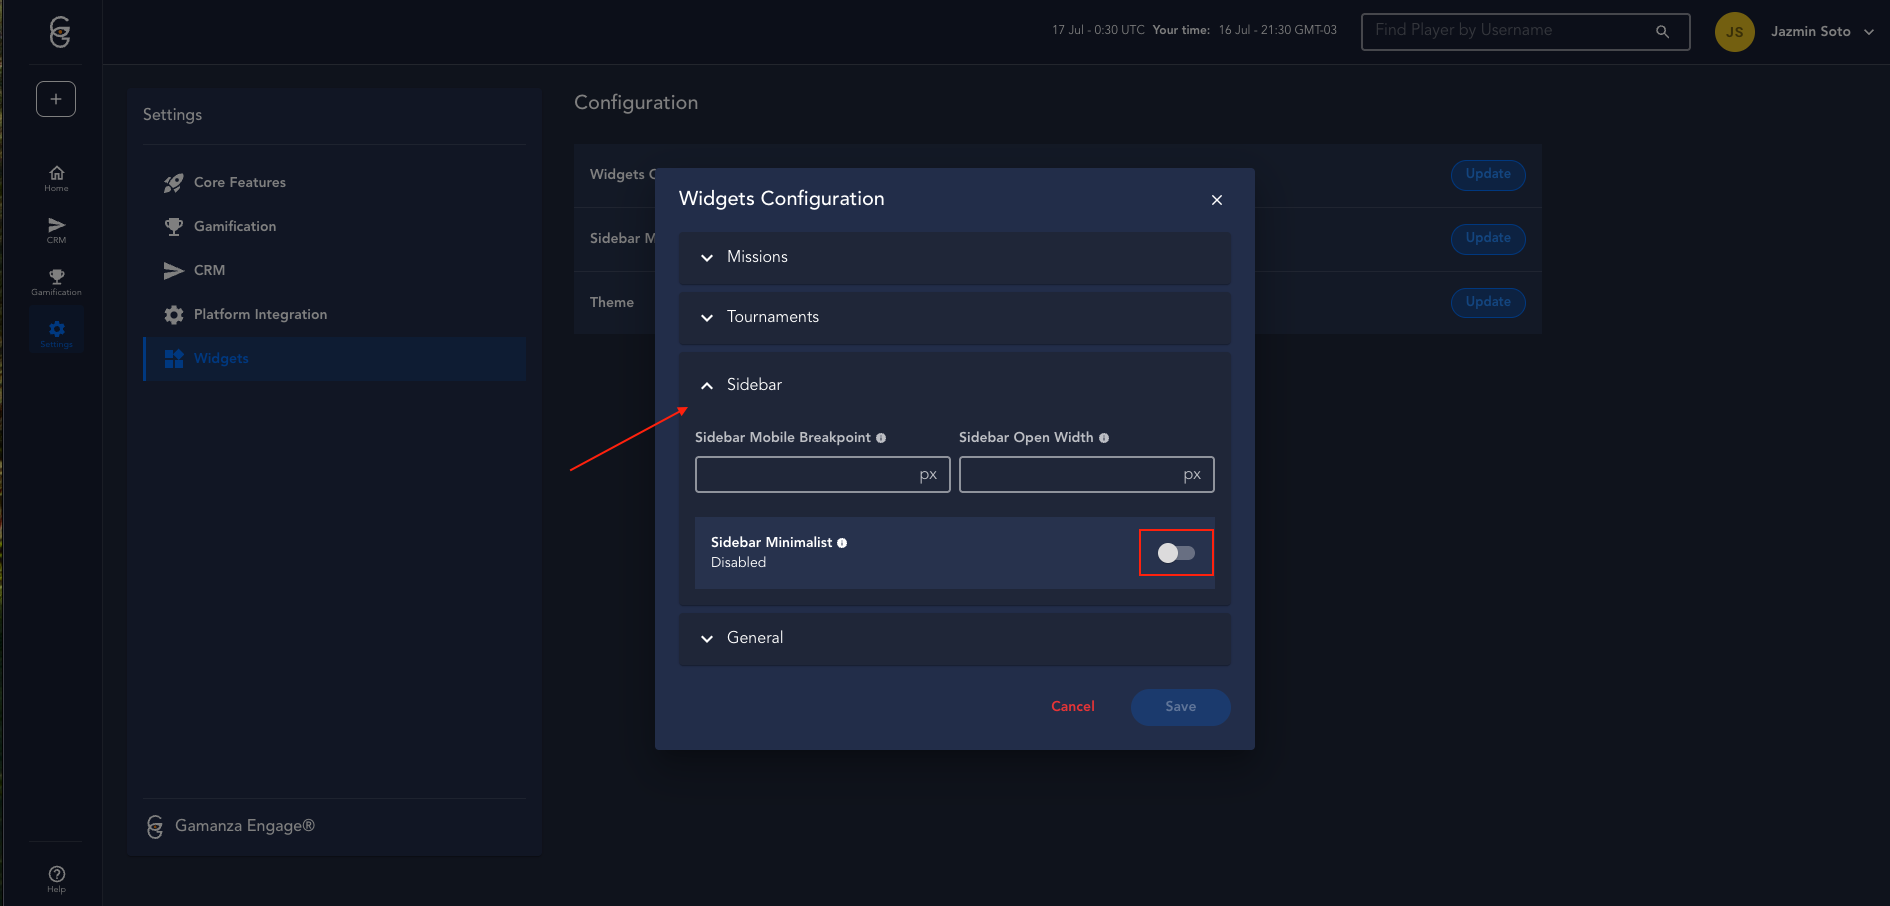The height and width of the screenshot is (906, 1890).
Task: Click the plus add button in left rail
Action: (x=56, y=99)
